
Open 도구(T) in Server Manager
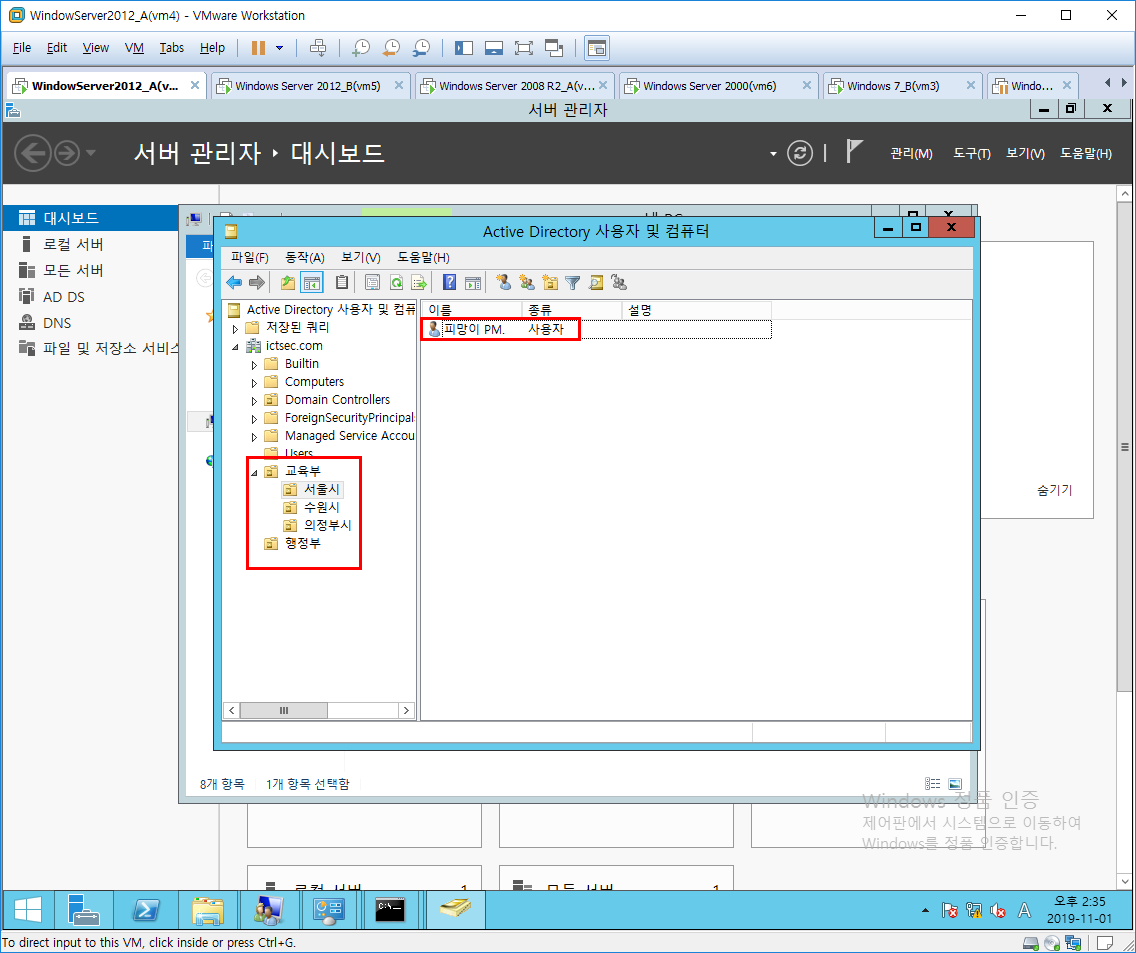tap(972, 154)
